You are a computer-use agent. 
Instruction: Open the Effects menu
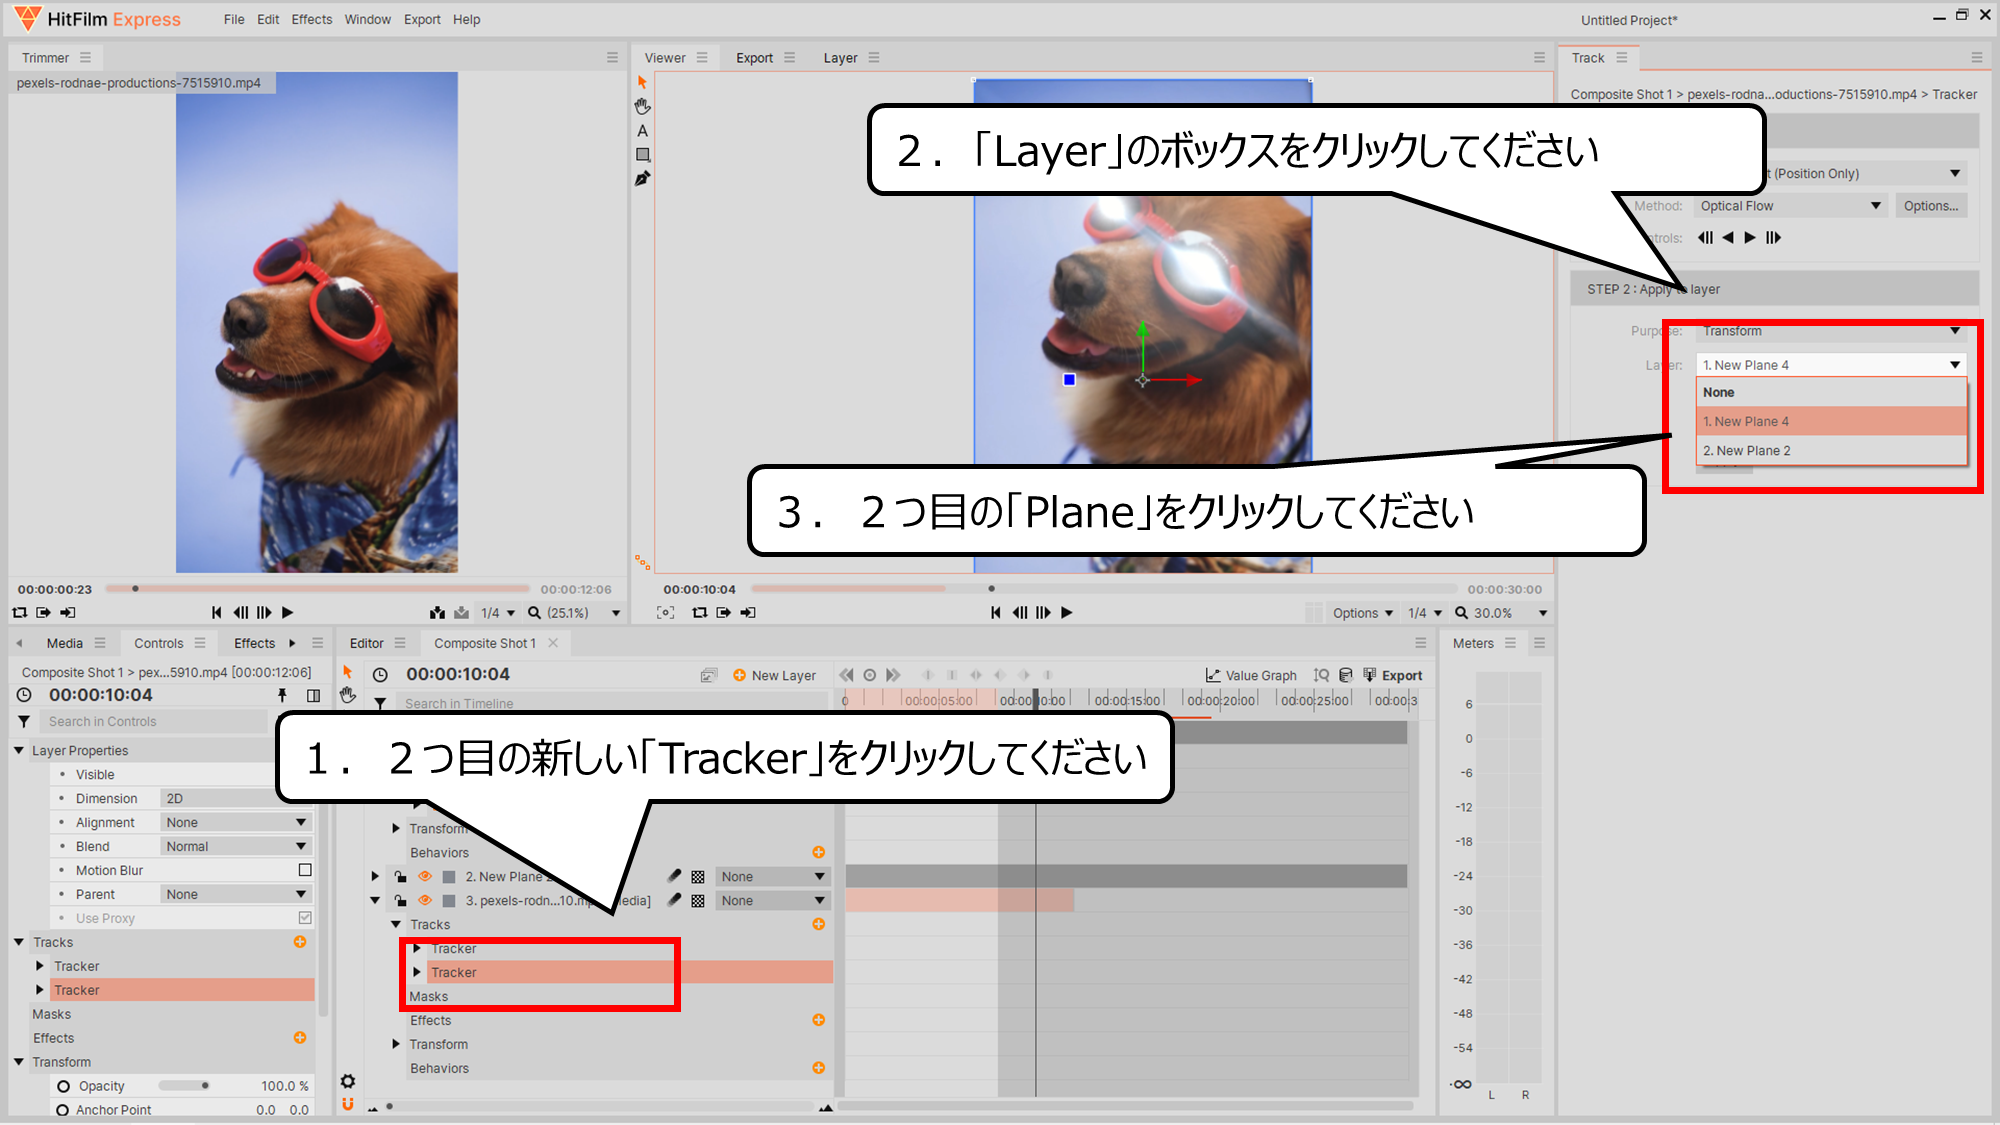point(311,19)
